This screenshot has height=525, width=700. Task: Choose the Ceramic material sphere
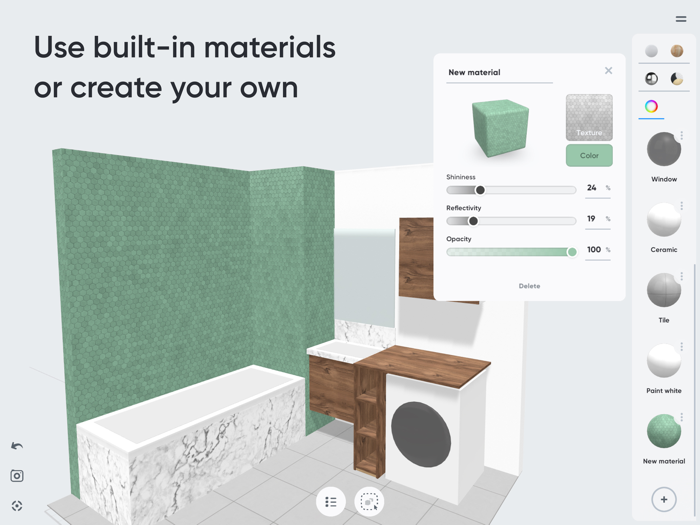pyautogui.click(x=664, y=219)
